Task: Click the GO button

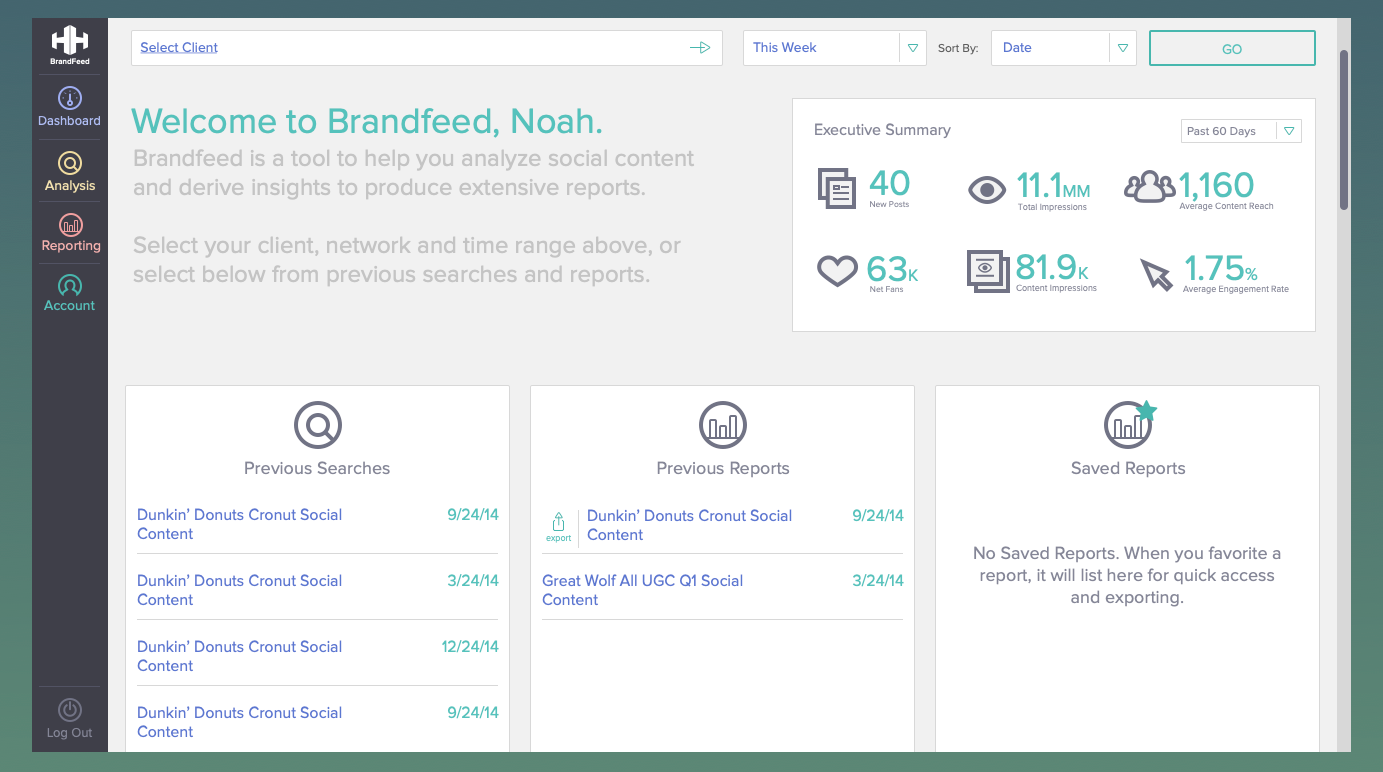Action: tap(1232, 48)
